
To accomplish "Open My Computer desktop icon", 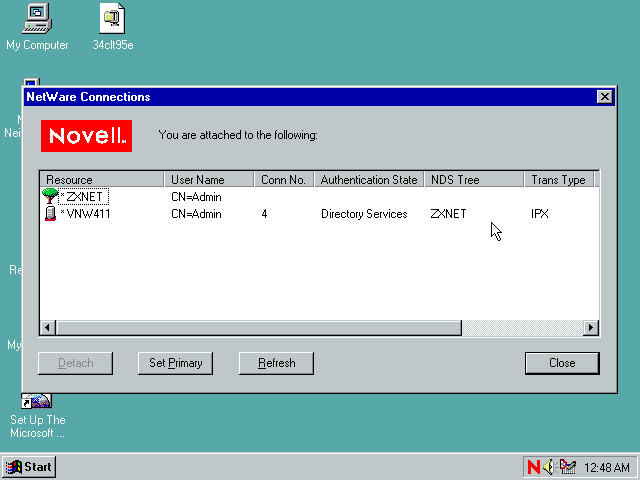I will 37,18.
